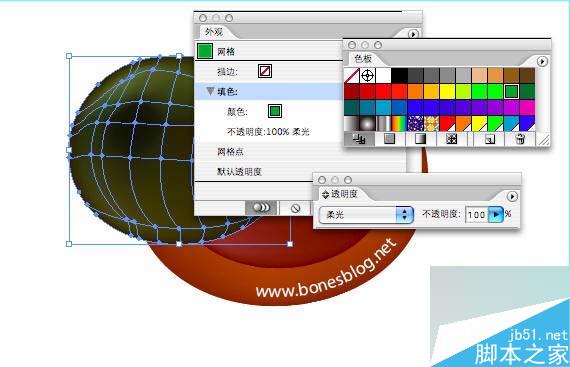Select the Registration crosshair swatch

click(368, 76)
